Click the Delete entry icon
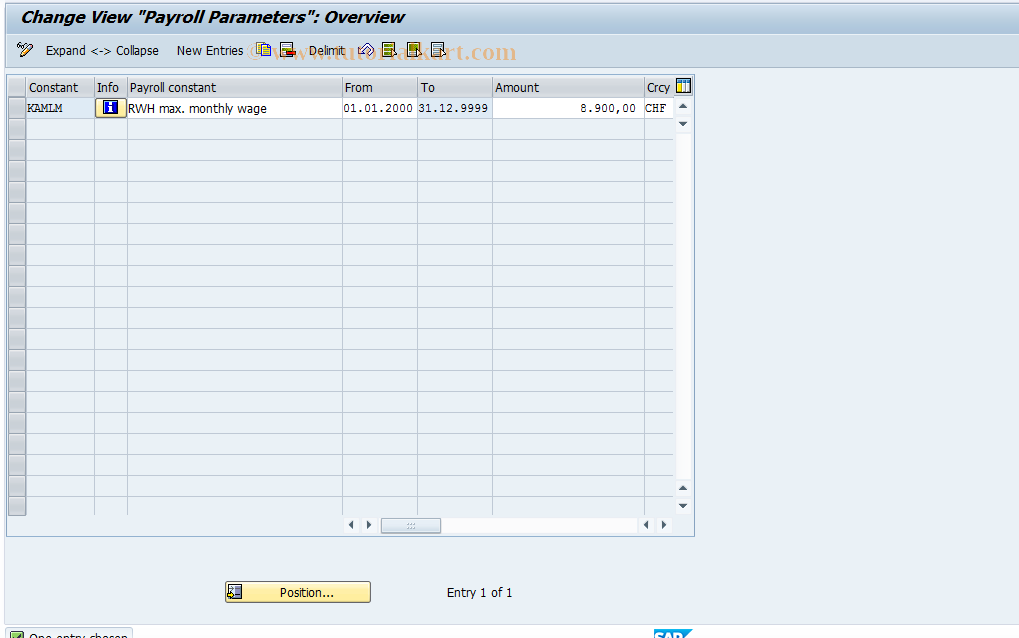This screenshot has height=638, width=1019. click(x=287, y=50)
